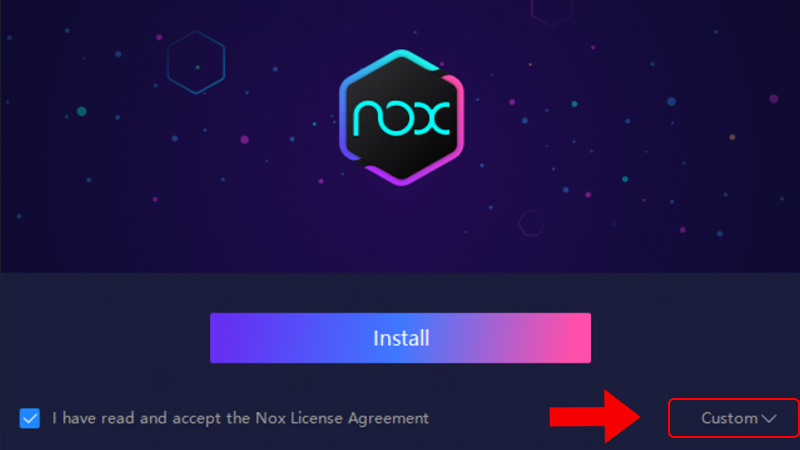Viewport: 800px width, 450px height.
Task: Click the word 'Custom' at the bottom right
Action: tap(729, 418)
